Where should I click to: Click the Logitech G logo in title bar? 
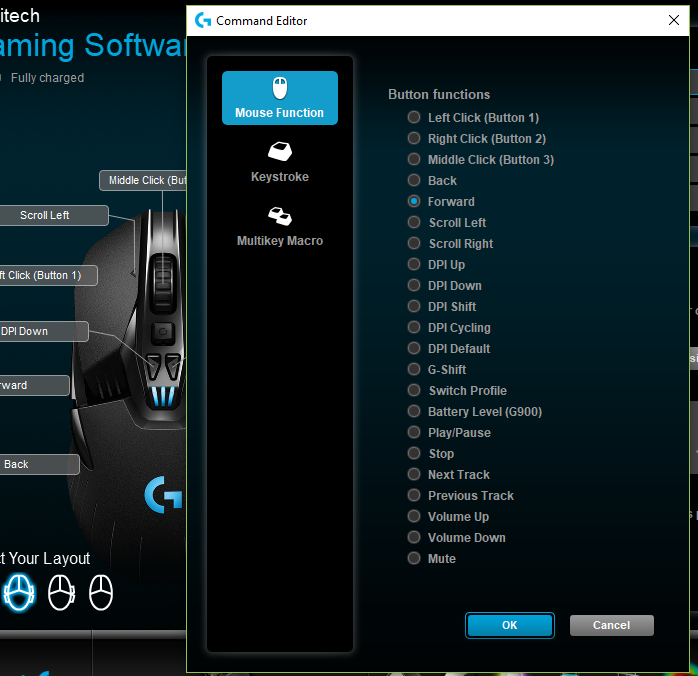tap(203, 20)
